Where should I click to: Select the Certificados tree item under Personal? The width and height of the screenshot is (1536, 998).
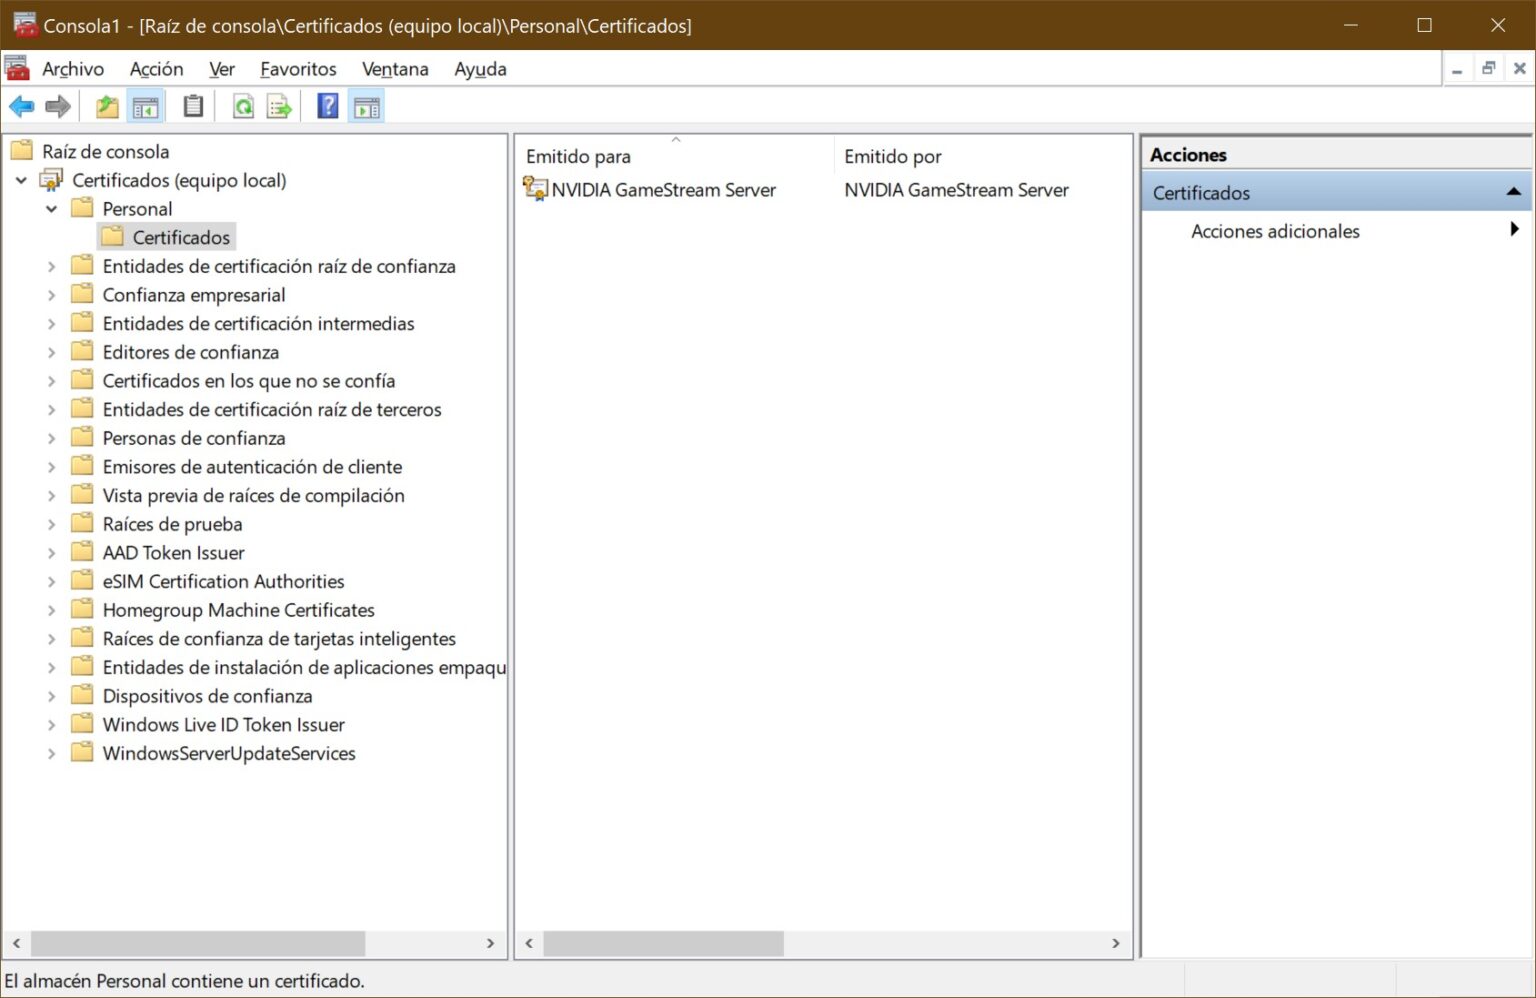[x=181, y=237]
